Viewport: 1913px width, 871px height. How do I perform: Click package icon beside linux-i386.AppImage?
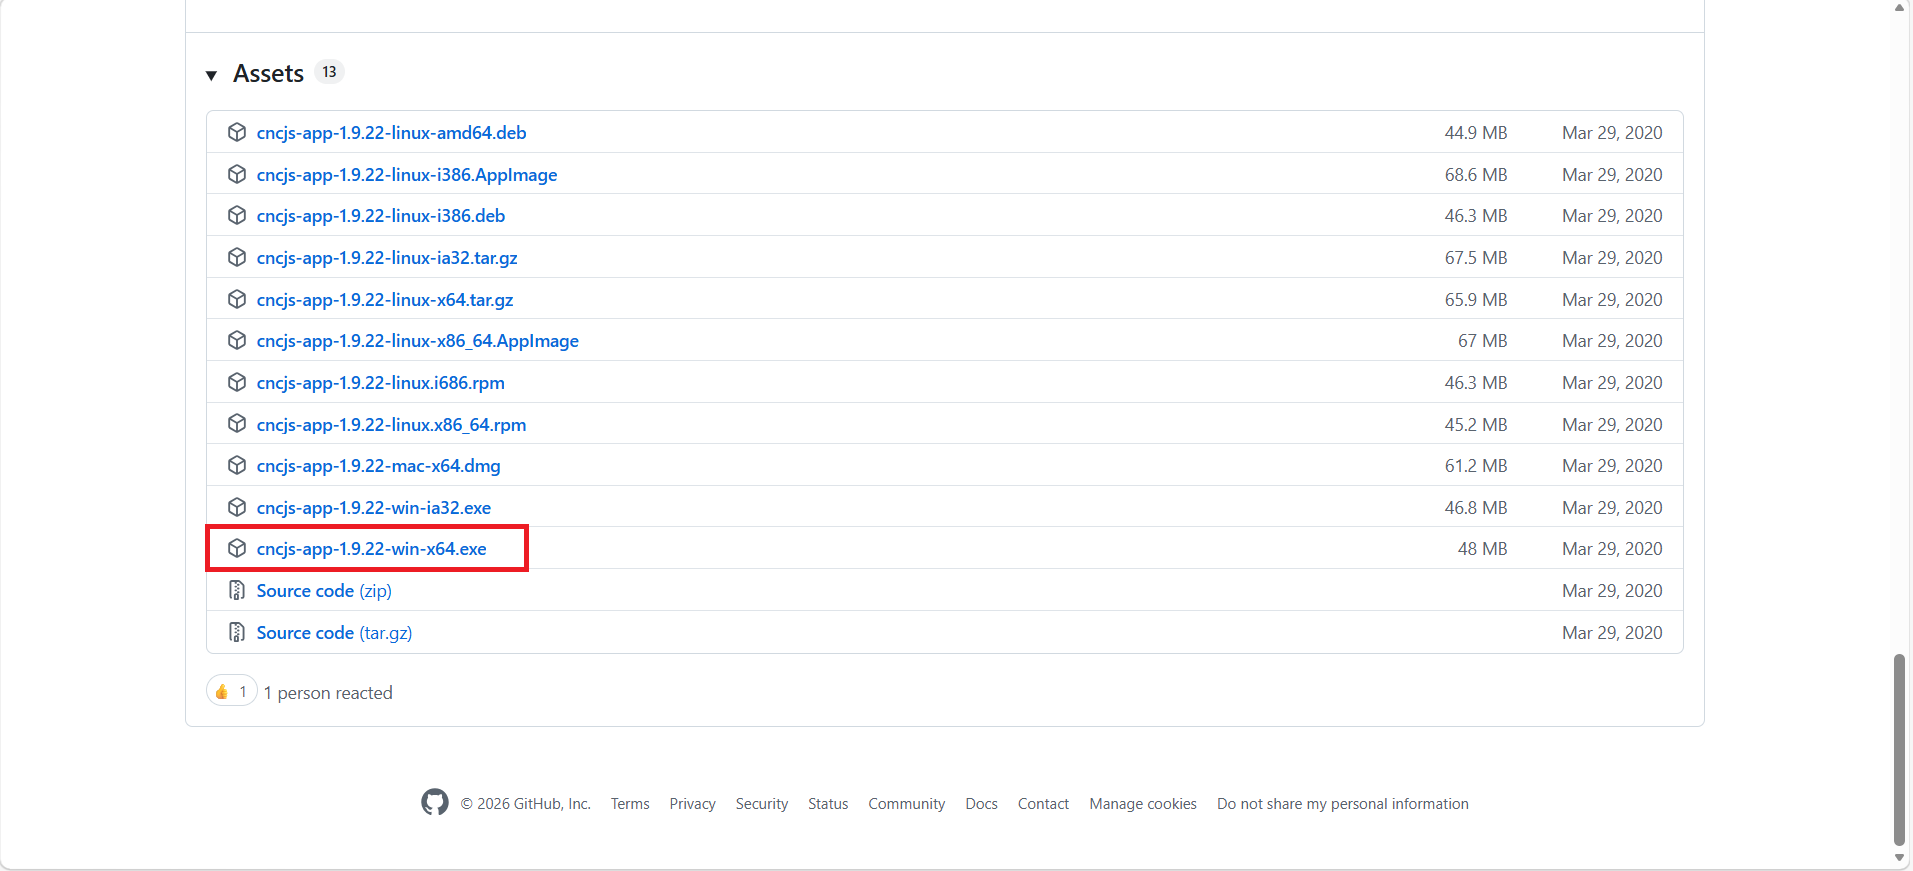[x=237, y=174]
